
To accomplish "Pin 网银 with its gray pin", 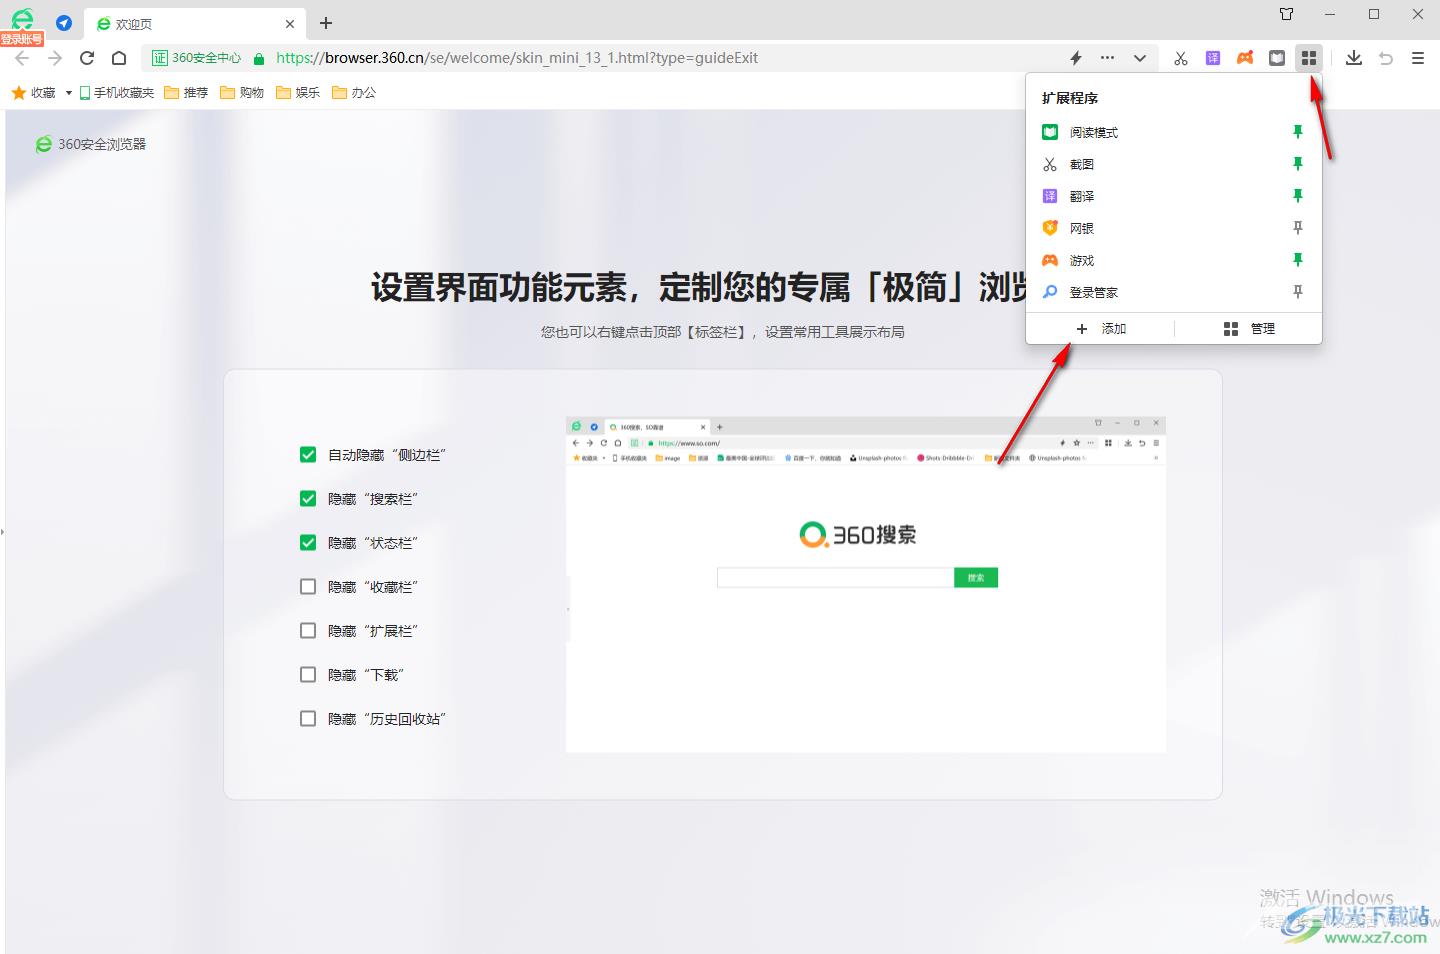I will [1298, 228].
